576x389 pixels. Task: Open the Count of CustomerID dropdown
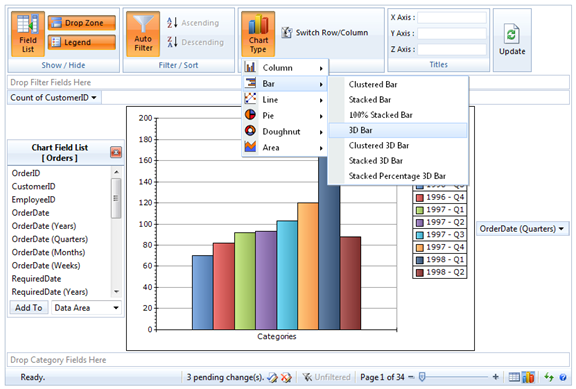click(x=54, y=98)
